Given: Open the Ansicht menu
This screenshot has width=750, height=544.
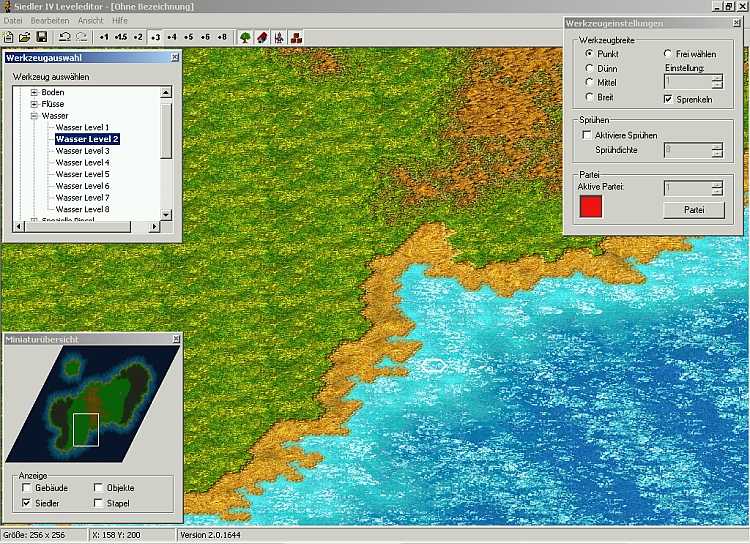Looking at the screenshot, I should [x=90, y=21].
